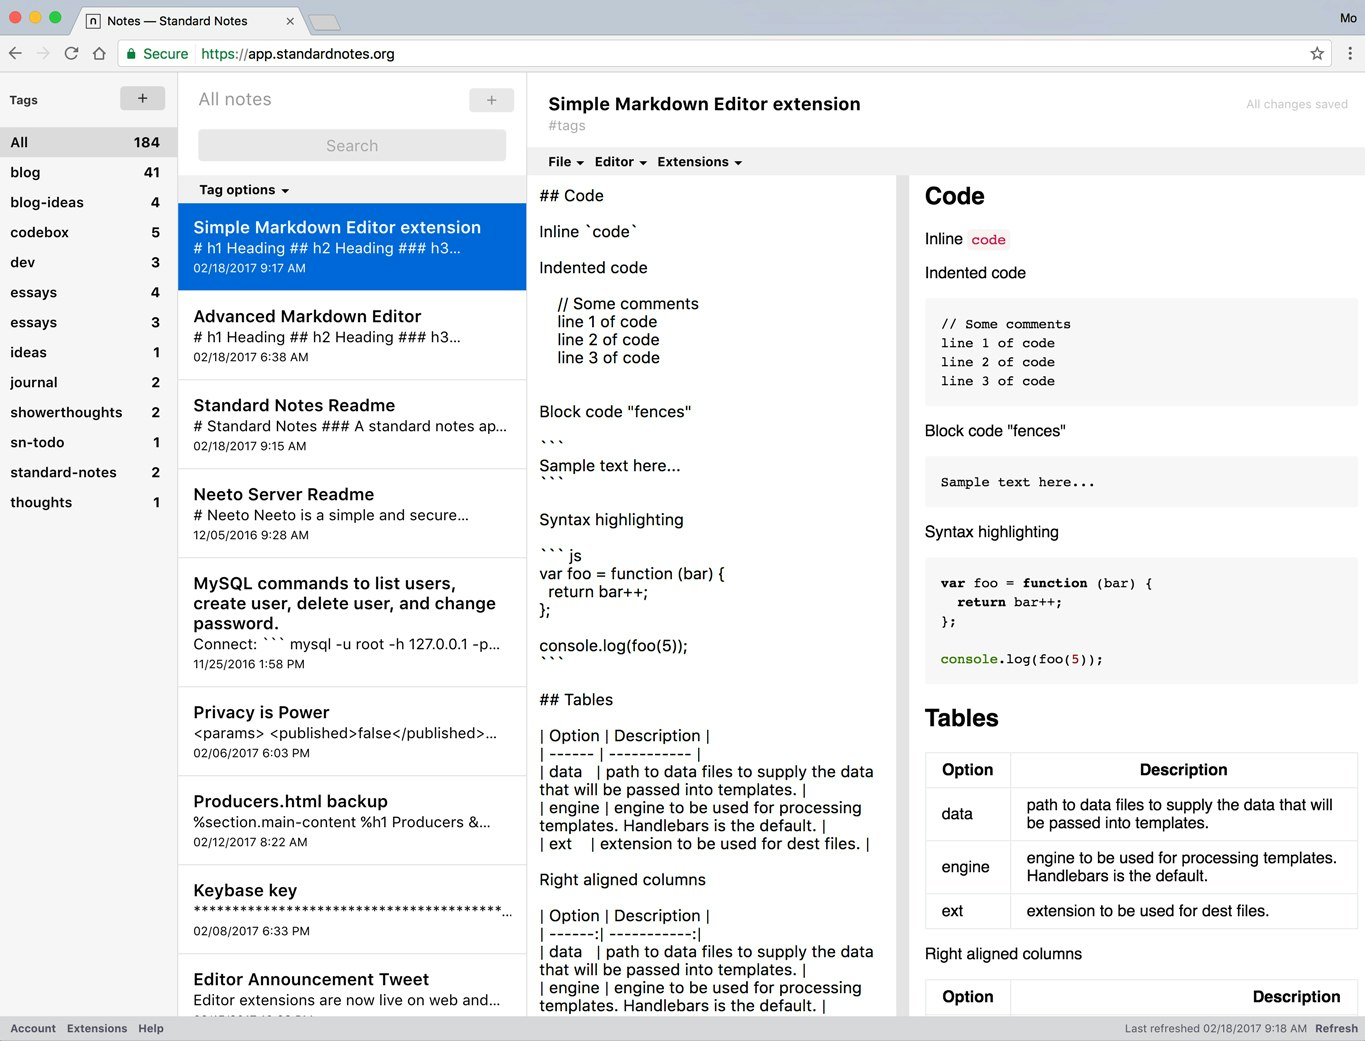
Task: Create a new note with the plus icon
Action: point(491,100)
